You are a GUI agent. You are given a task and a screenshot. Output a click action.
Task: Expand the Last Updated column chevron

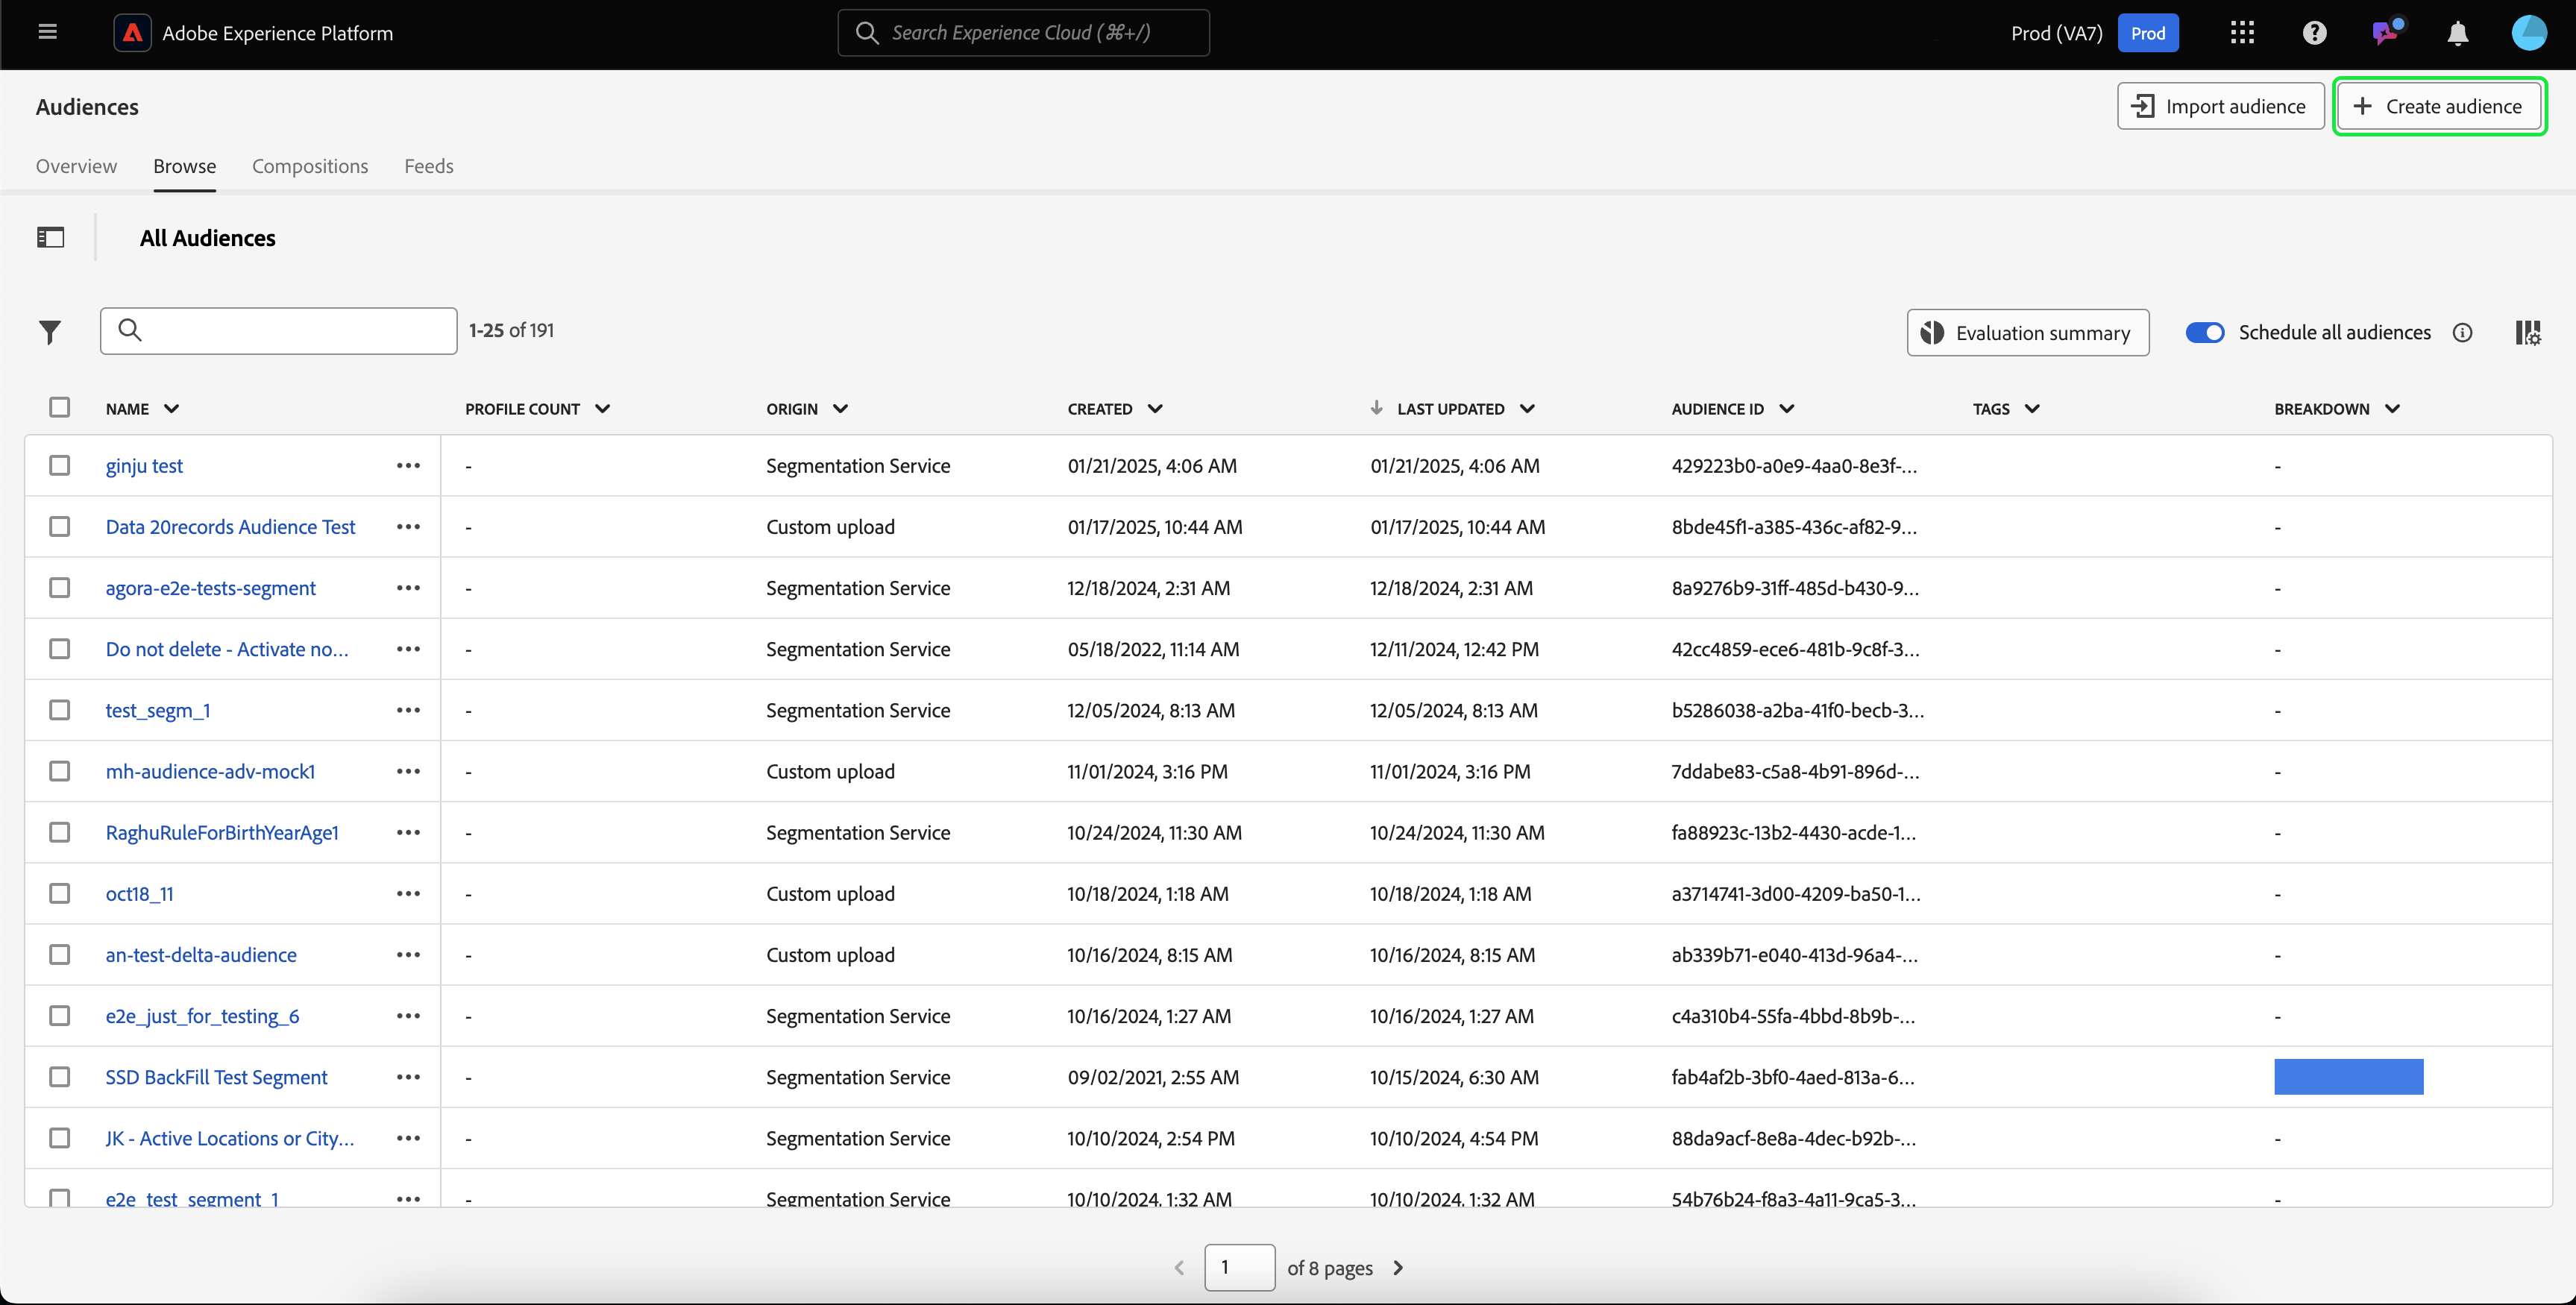click(x=1527, y=409)
